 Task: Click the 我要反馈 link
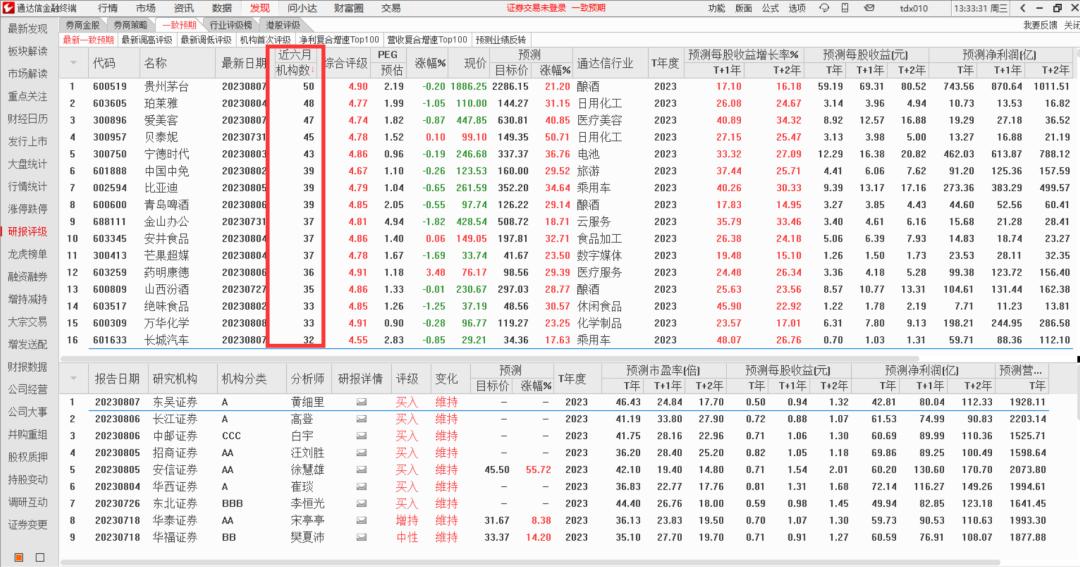pyautogui.click(x=1040, y=25)
